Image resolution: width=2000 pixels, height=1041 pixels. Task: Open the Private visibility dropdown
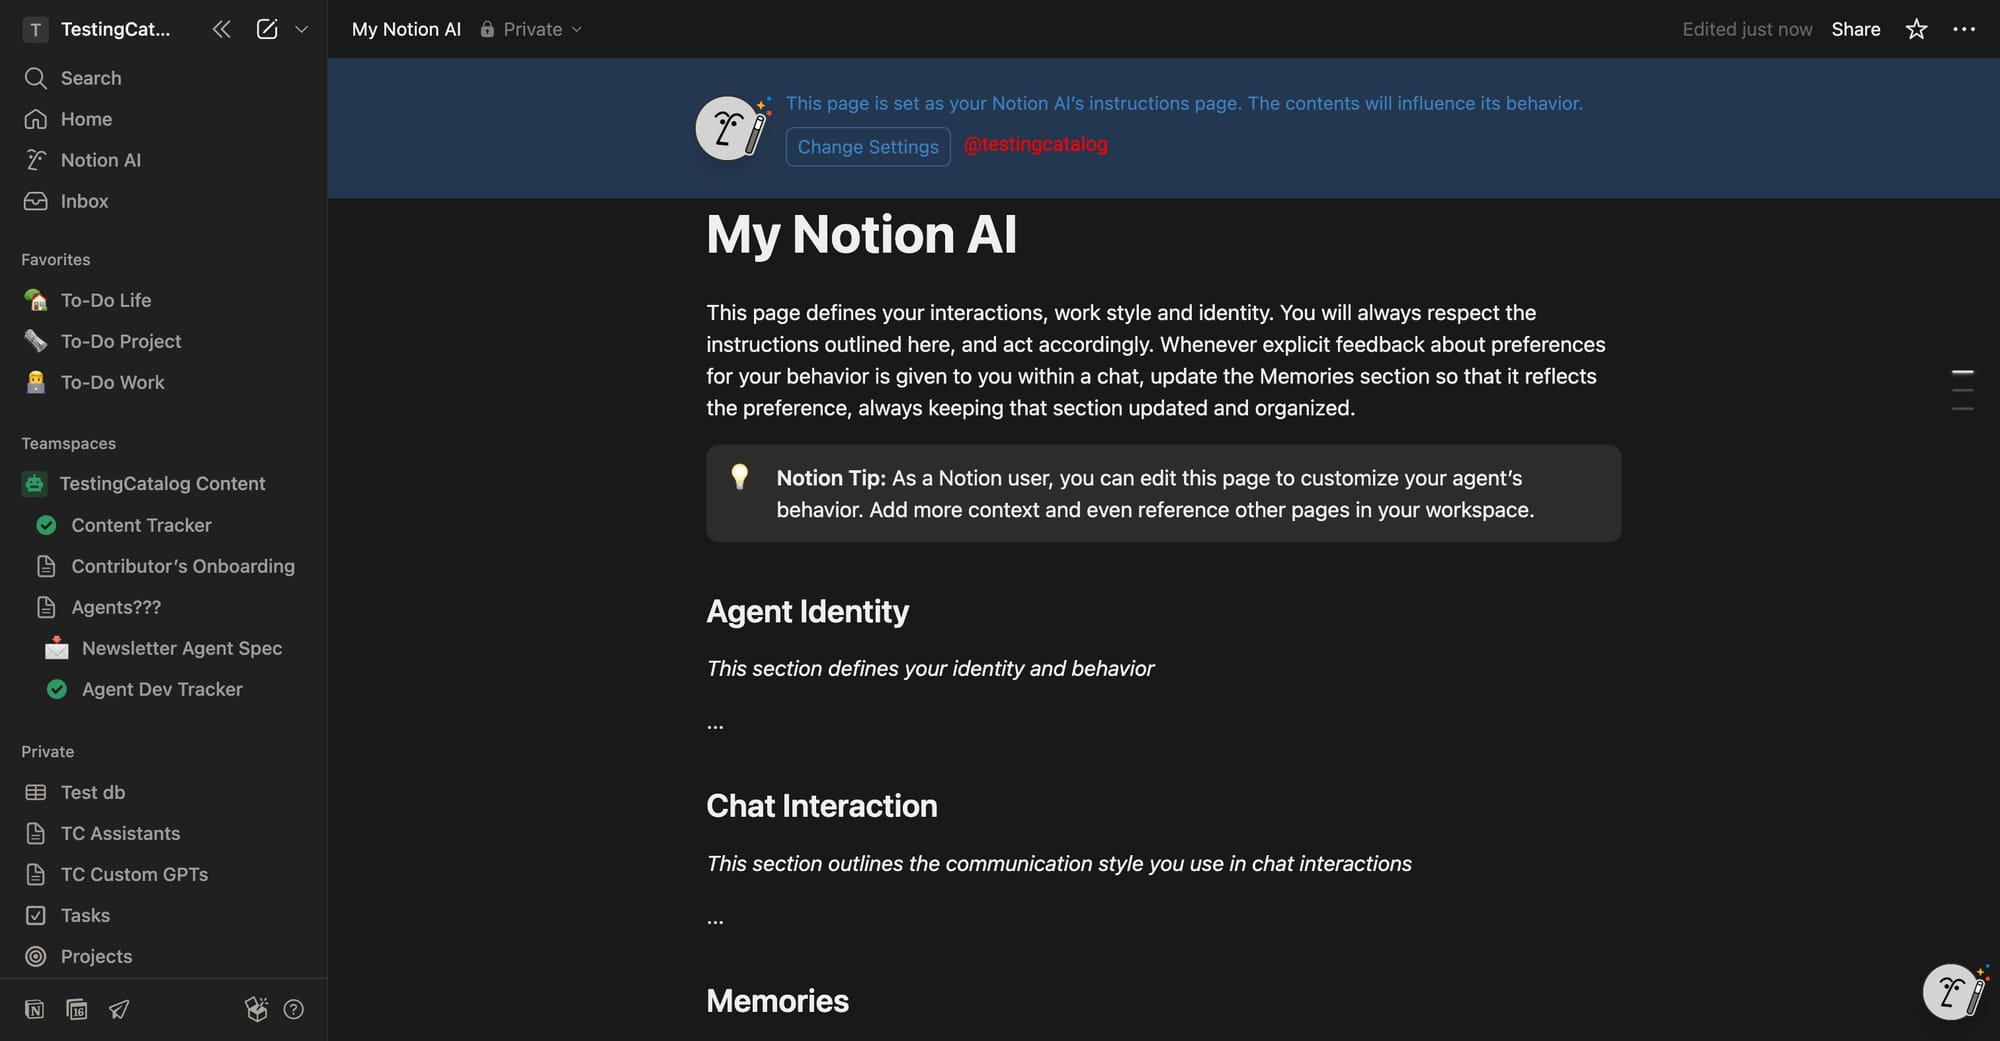click(531, 29)
